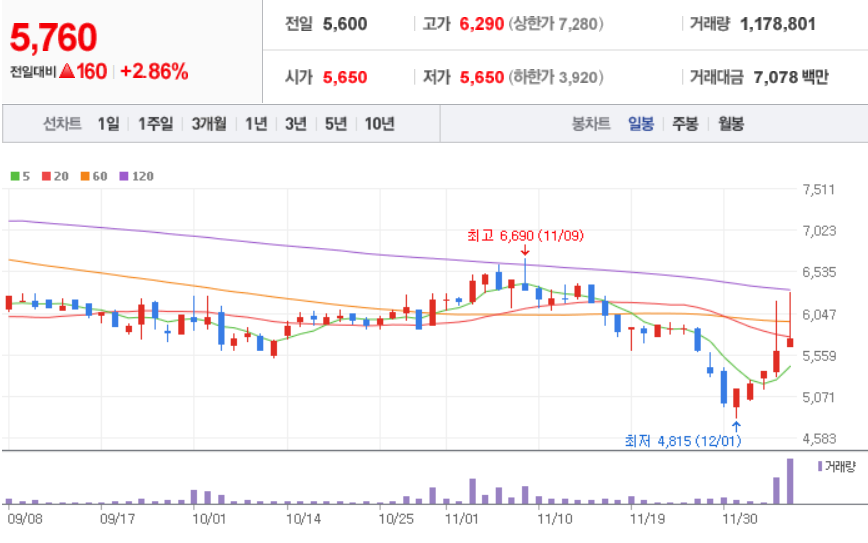Switch to the 5년 chart period
868x543 pixels.
tap(336, 123)
